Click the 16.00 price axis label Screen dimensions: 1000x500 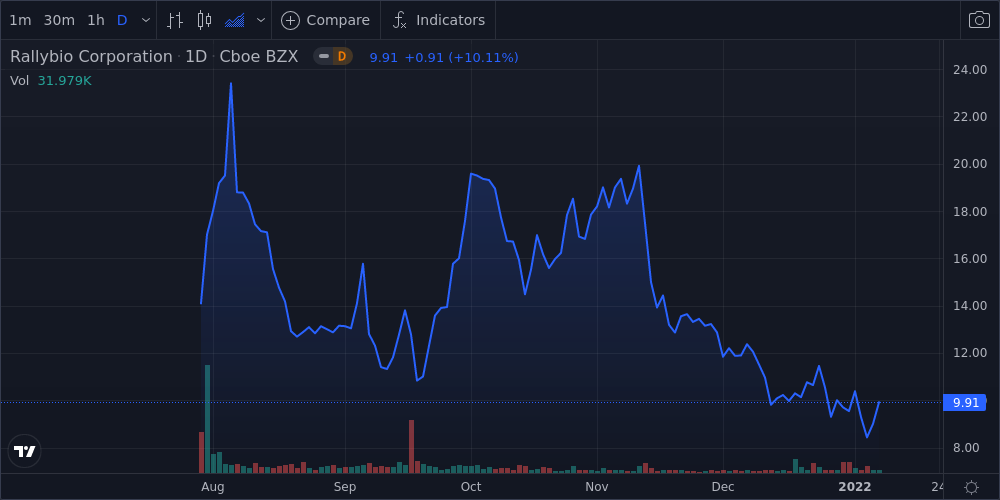(969, 259)
